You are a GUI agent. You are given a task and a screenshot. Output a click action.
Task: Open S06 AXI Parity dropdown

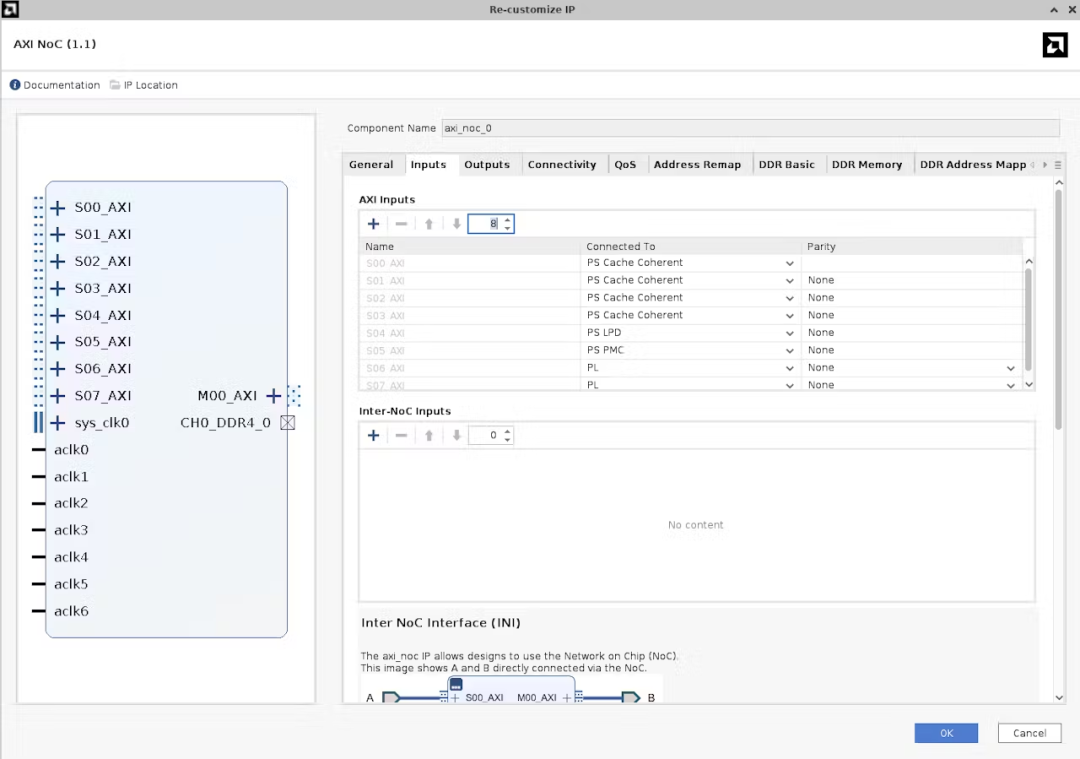(1010, 368)
